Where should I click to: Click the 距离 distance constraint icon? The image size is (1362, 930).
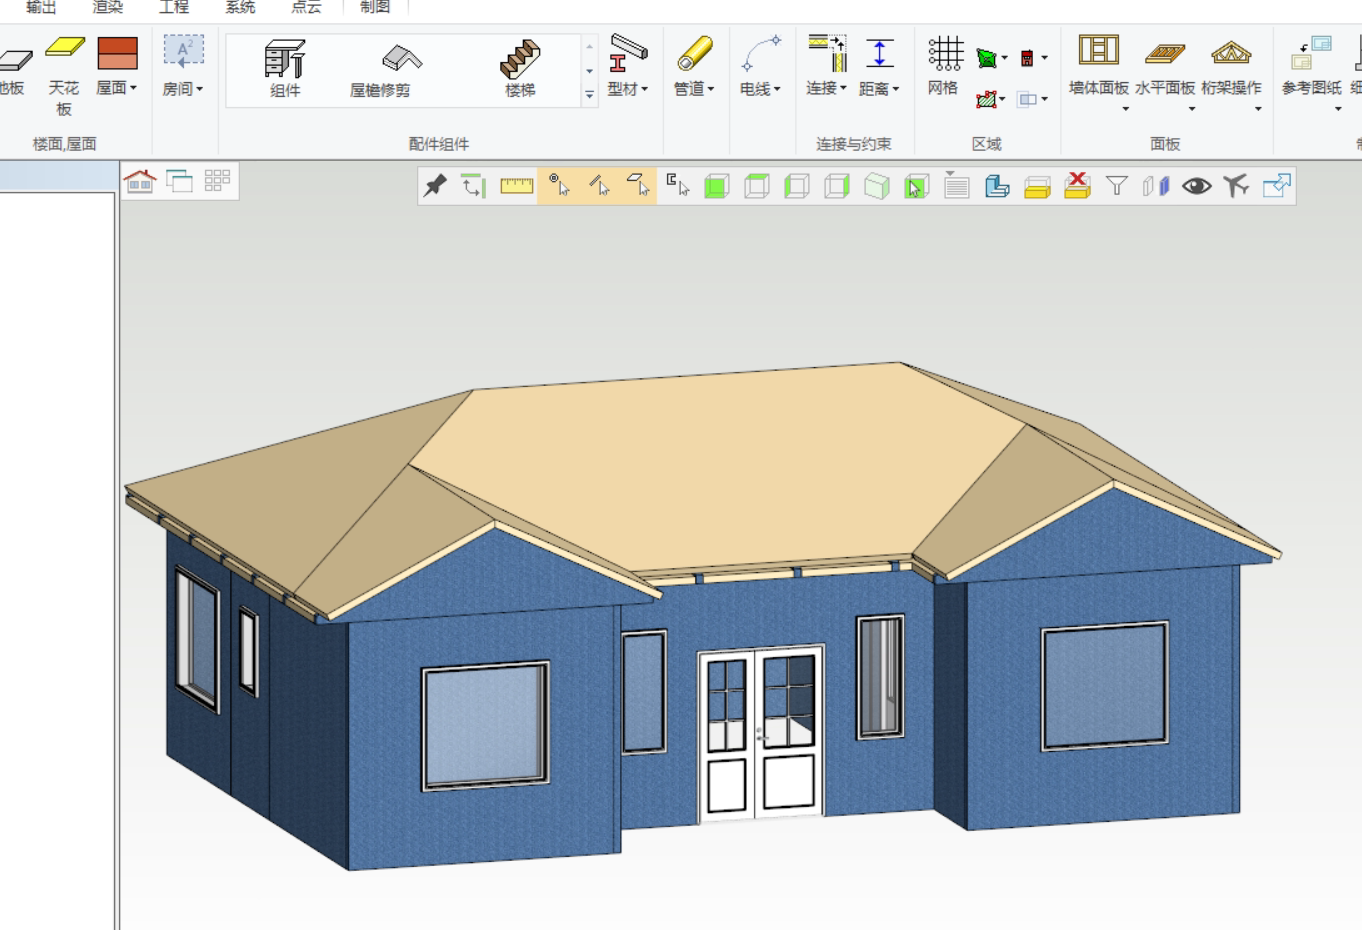pyautogui.click(x=880, y=53)
